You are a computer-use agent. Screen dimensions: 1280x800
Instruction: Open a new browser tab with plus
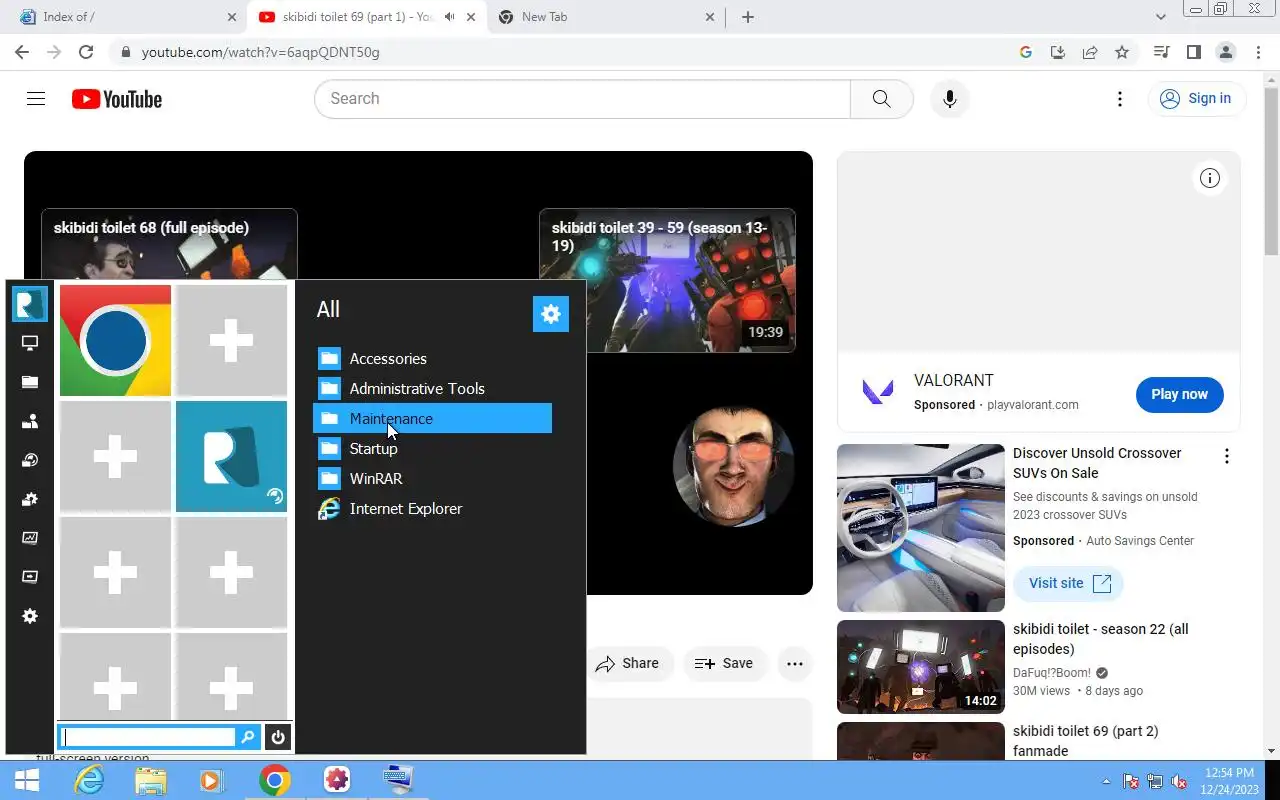748,17
